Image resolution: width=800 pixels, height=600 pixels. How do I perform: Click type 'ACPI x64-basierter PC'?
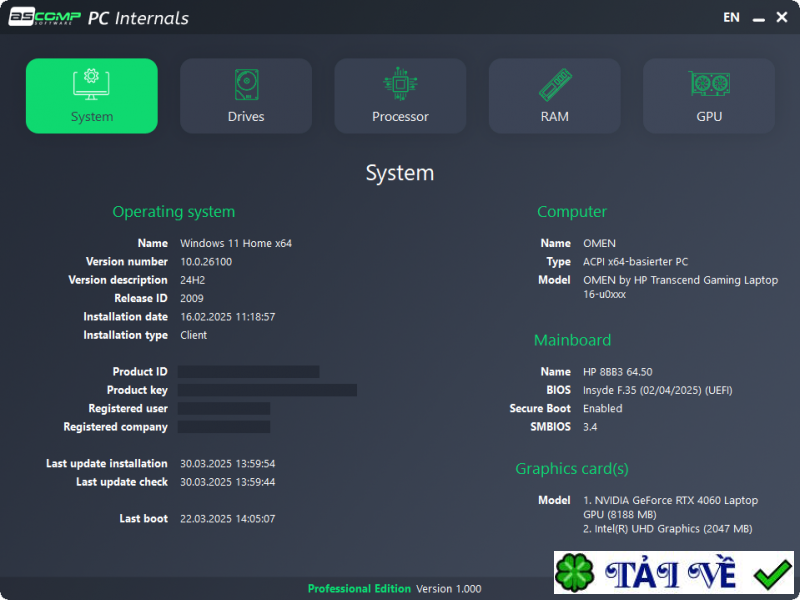636,262
